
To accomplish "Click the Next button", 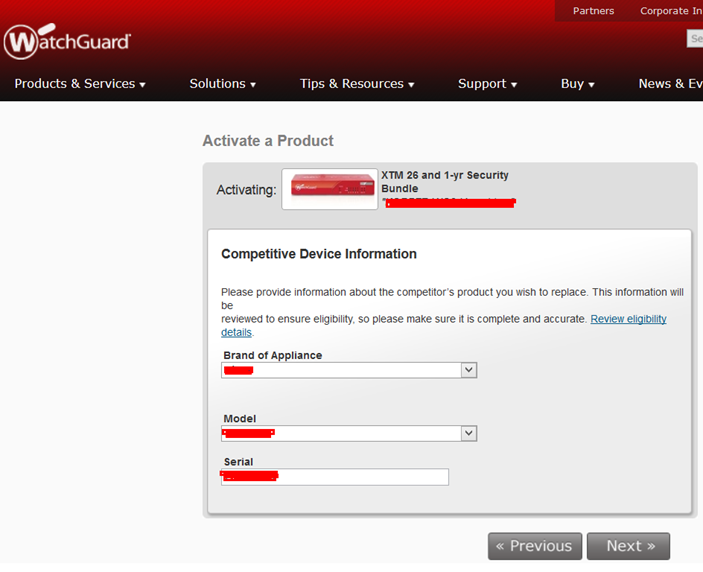I will tap(628, 546).
